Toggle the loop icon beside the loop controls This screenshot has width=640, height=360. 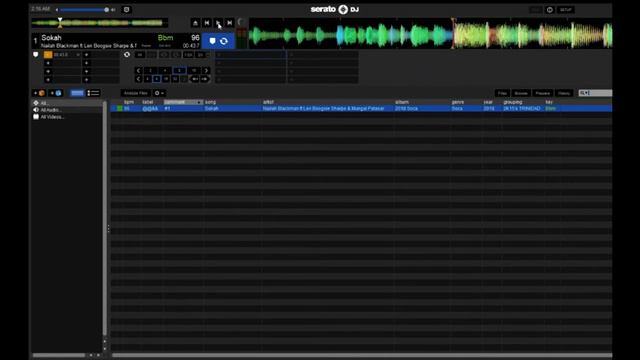click(127, 54)
